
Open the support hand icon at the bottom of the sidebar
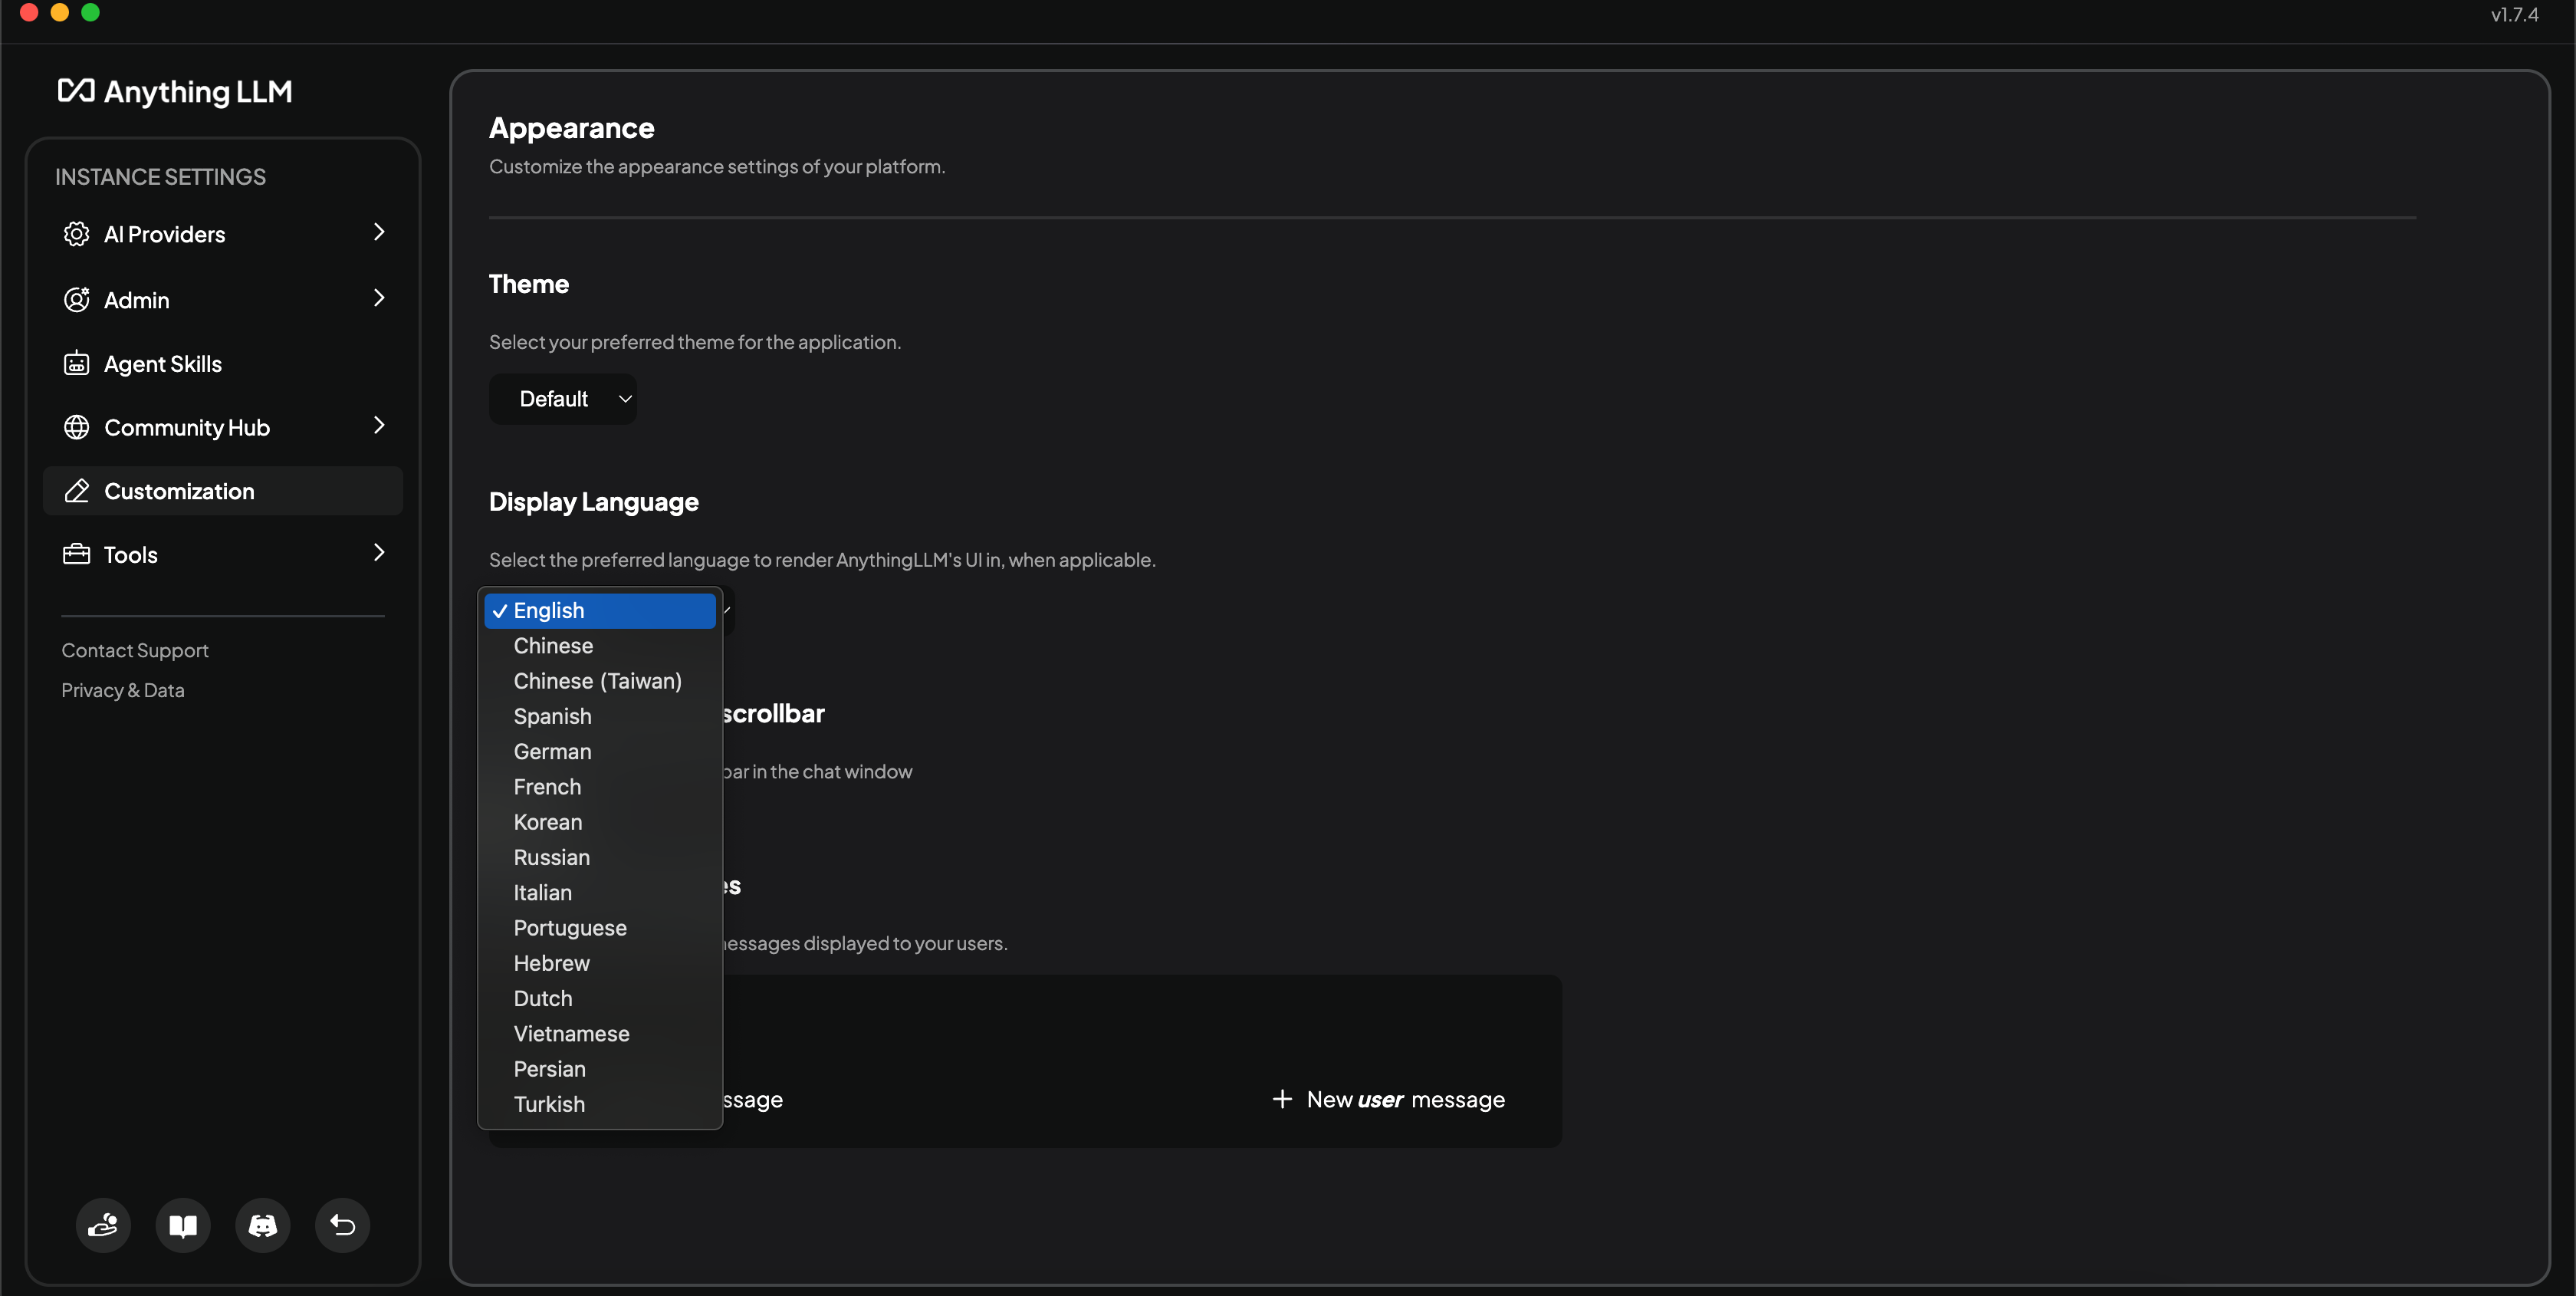103,1225
